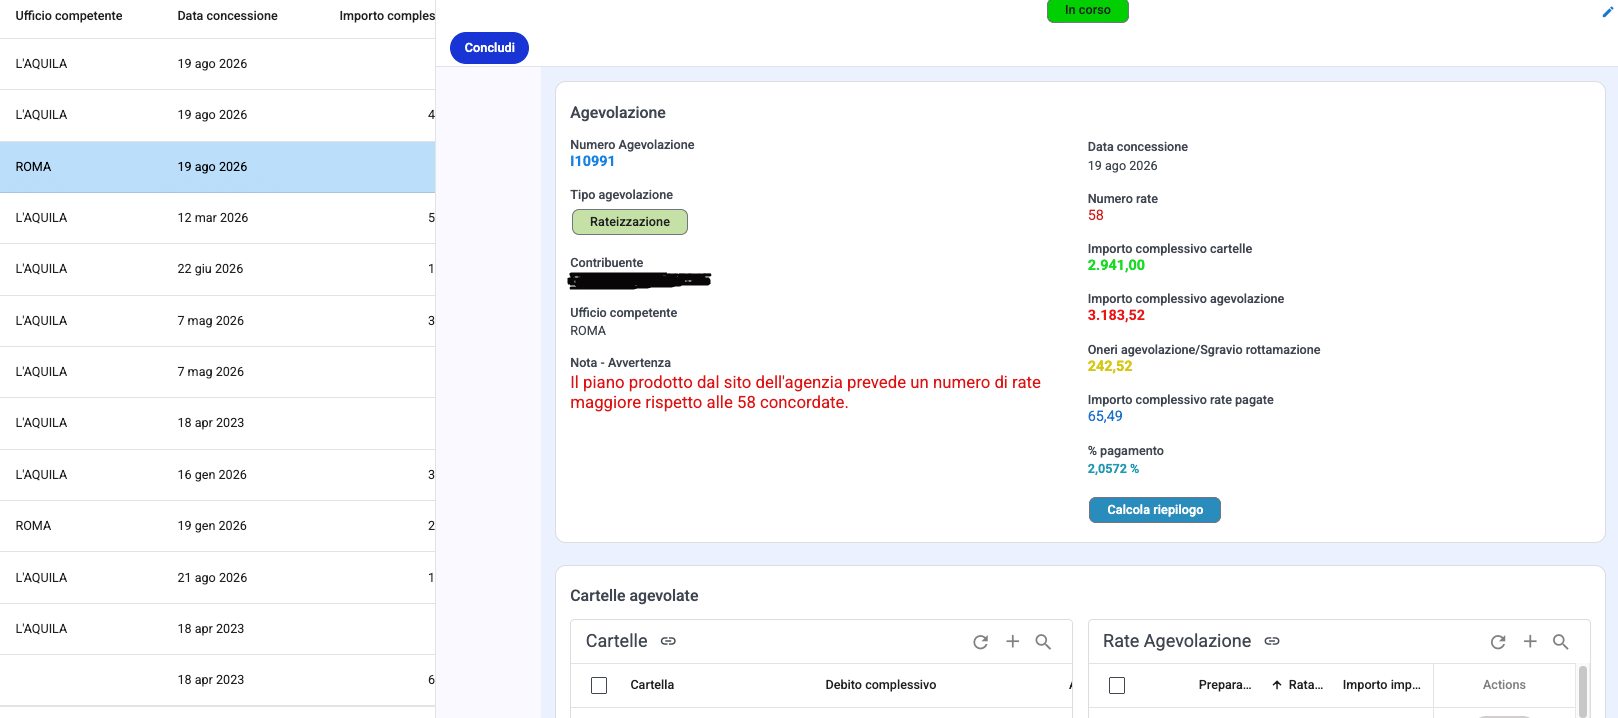Viewport: 1618px width, 718px height.
Task: Click the oneri value 242,52
Action: coord(1110,366)
